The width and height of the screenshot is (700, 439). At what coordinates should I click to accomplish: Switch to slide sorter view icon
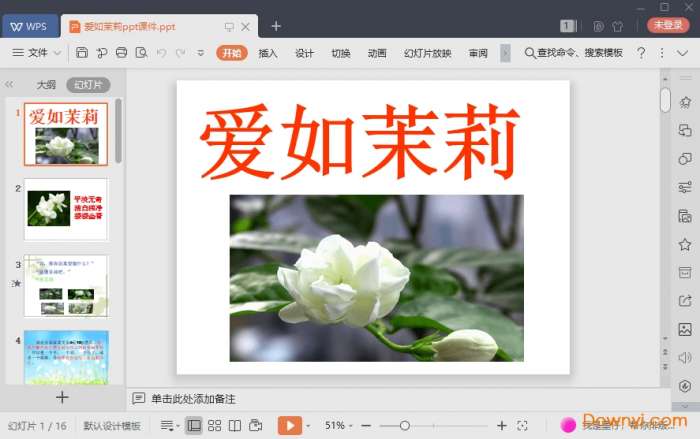pos(214,426)
